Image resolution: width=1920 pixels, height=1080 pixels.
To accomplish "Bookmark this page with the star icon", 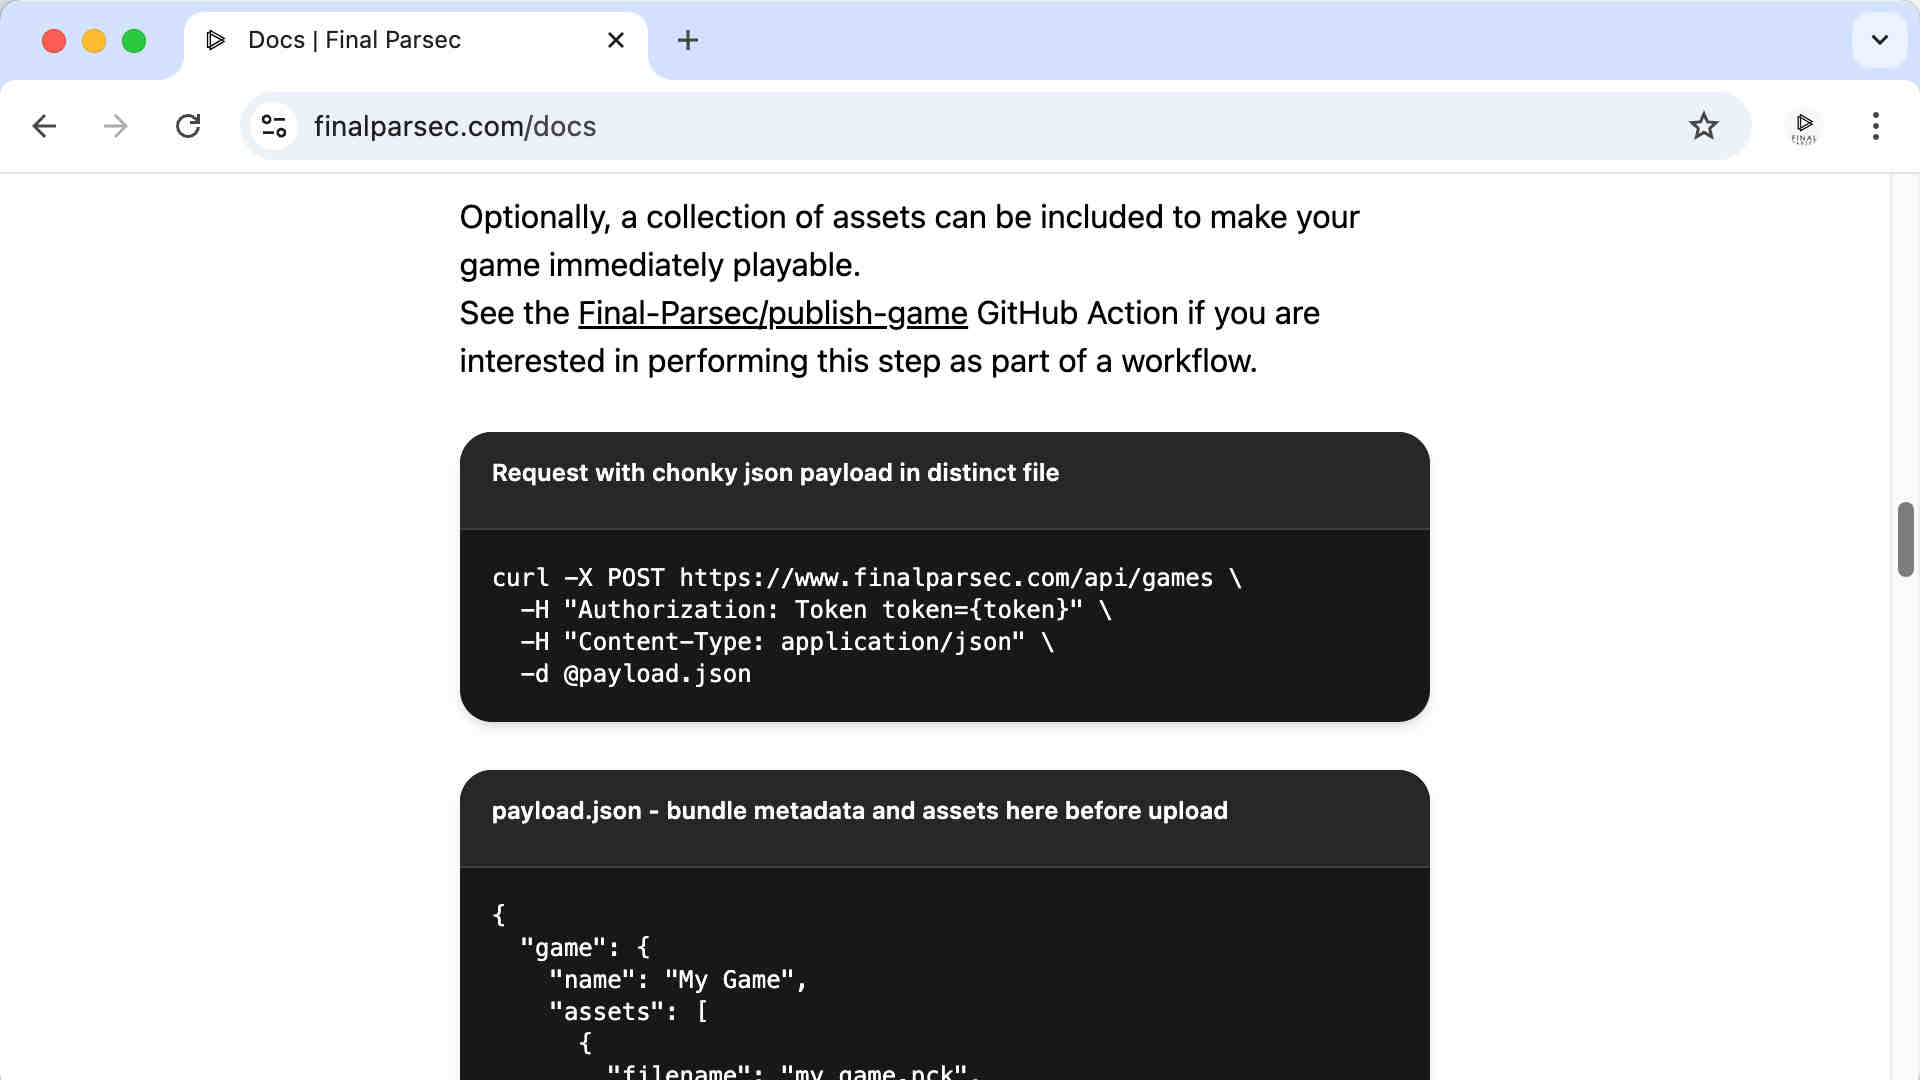I will click(1703, 126).
